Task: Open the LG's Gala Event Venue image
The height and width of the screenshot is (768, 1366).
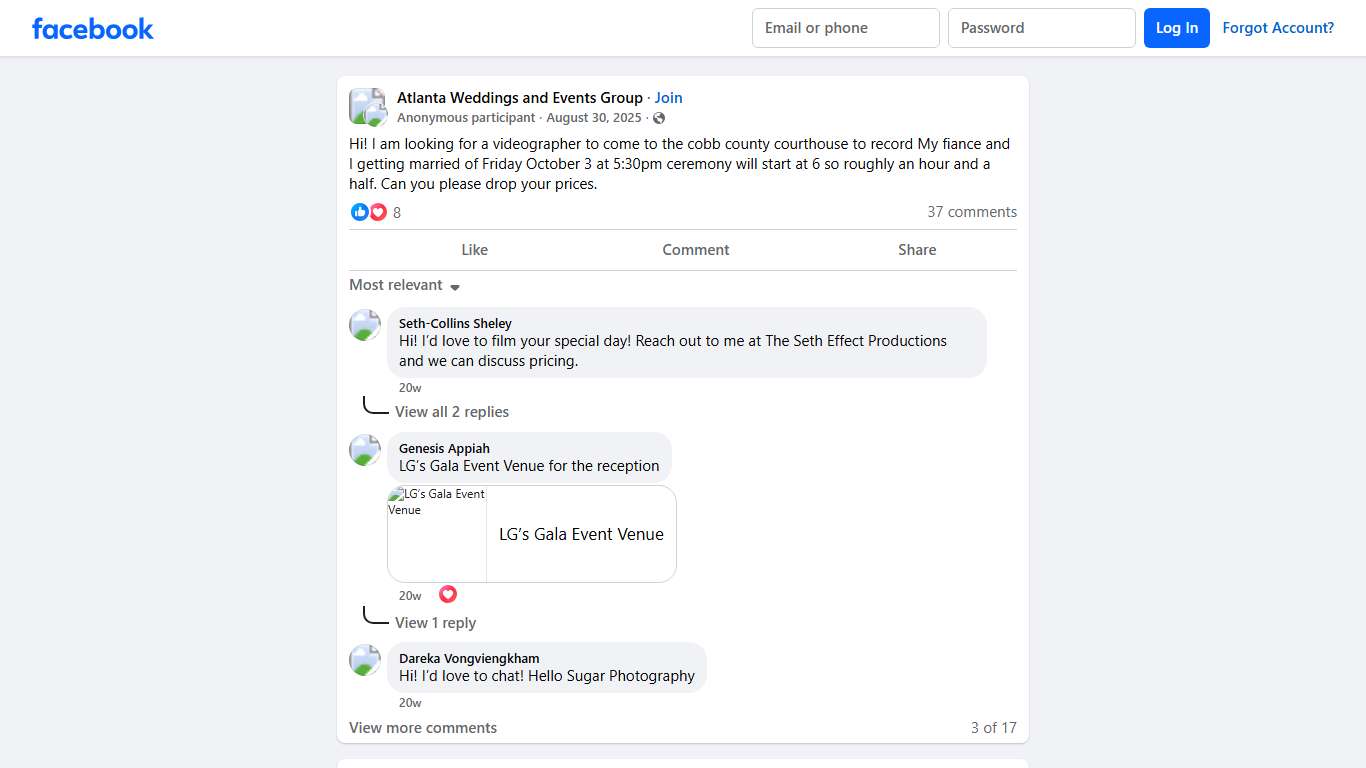Action: tap(437, 534)
